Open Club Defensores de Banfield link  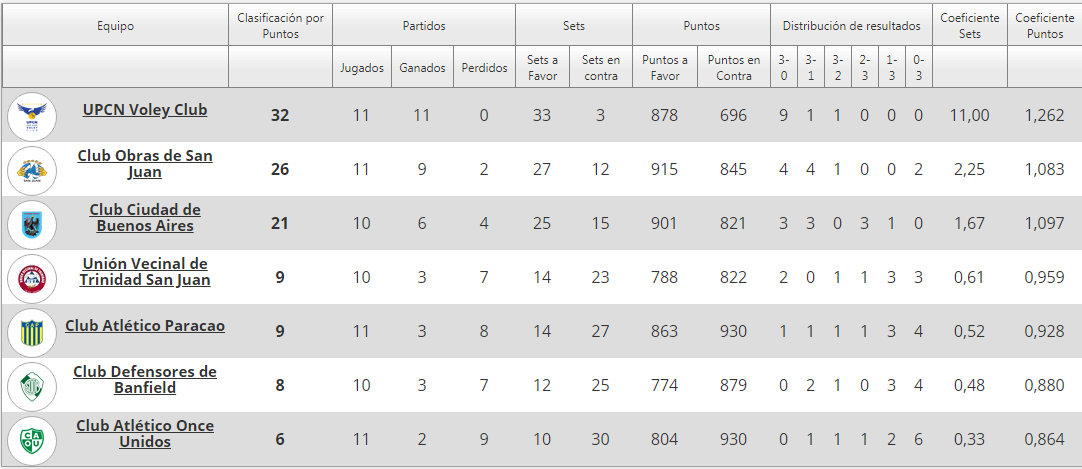[145, 380]
